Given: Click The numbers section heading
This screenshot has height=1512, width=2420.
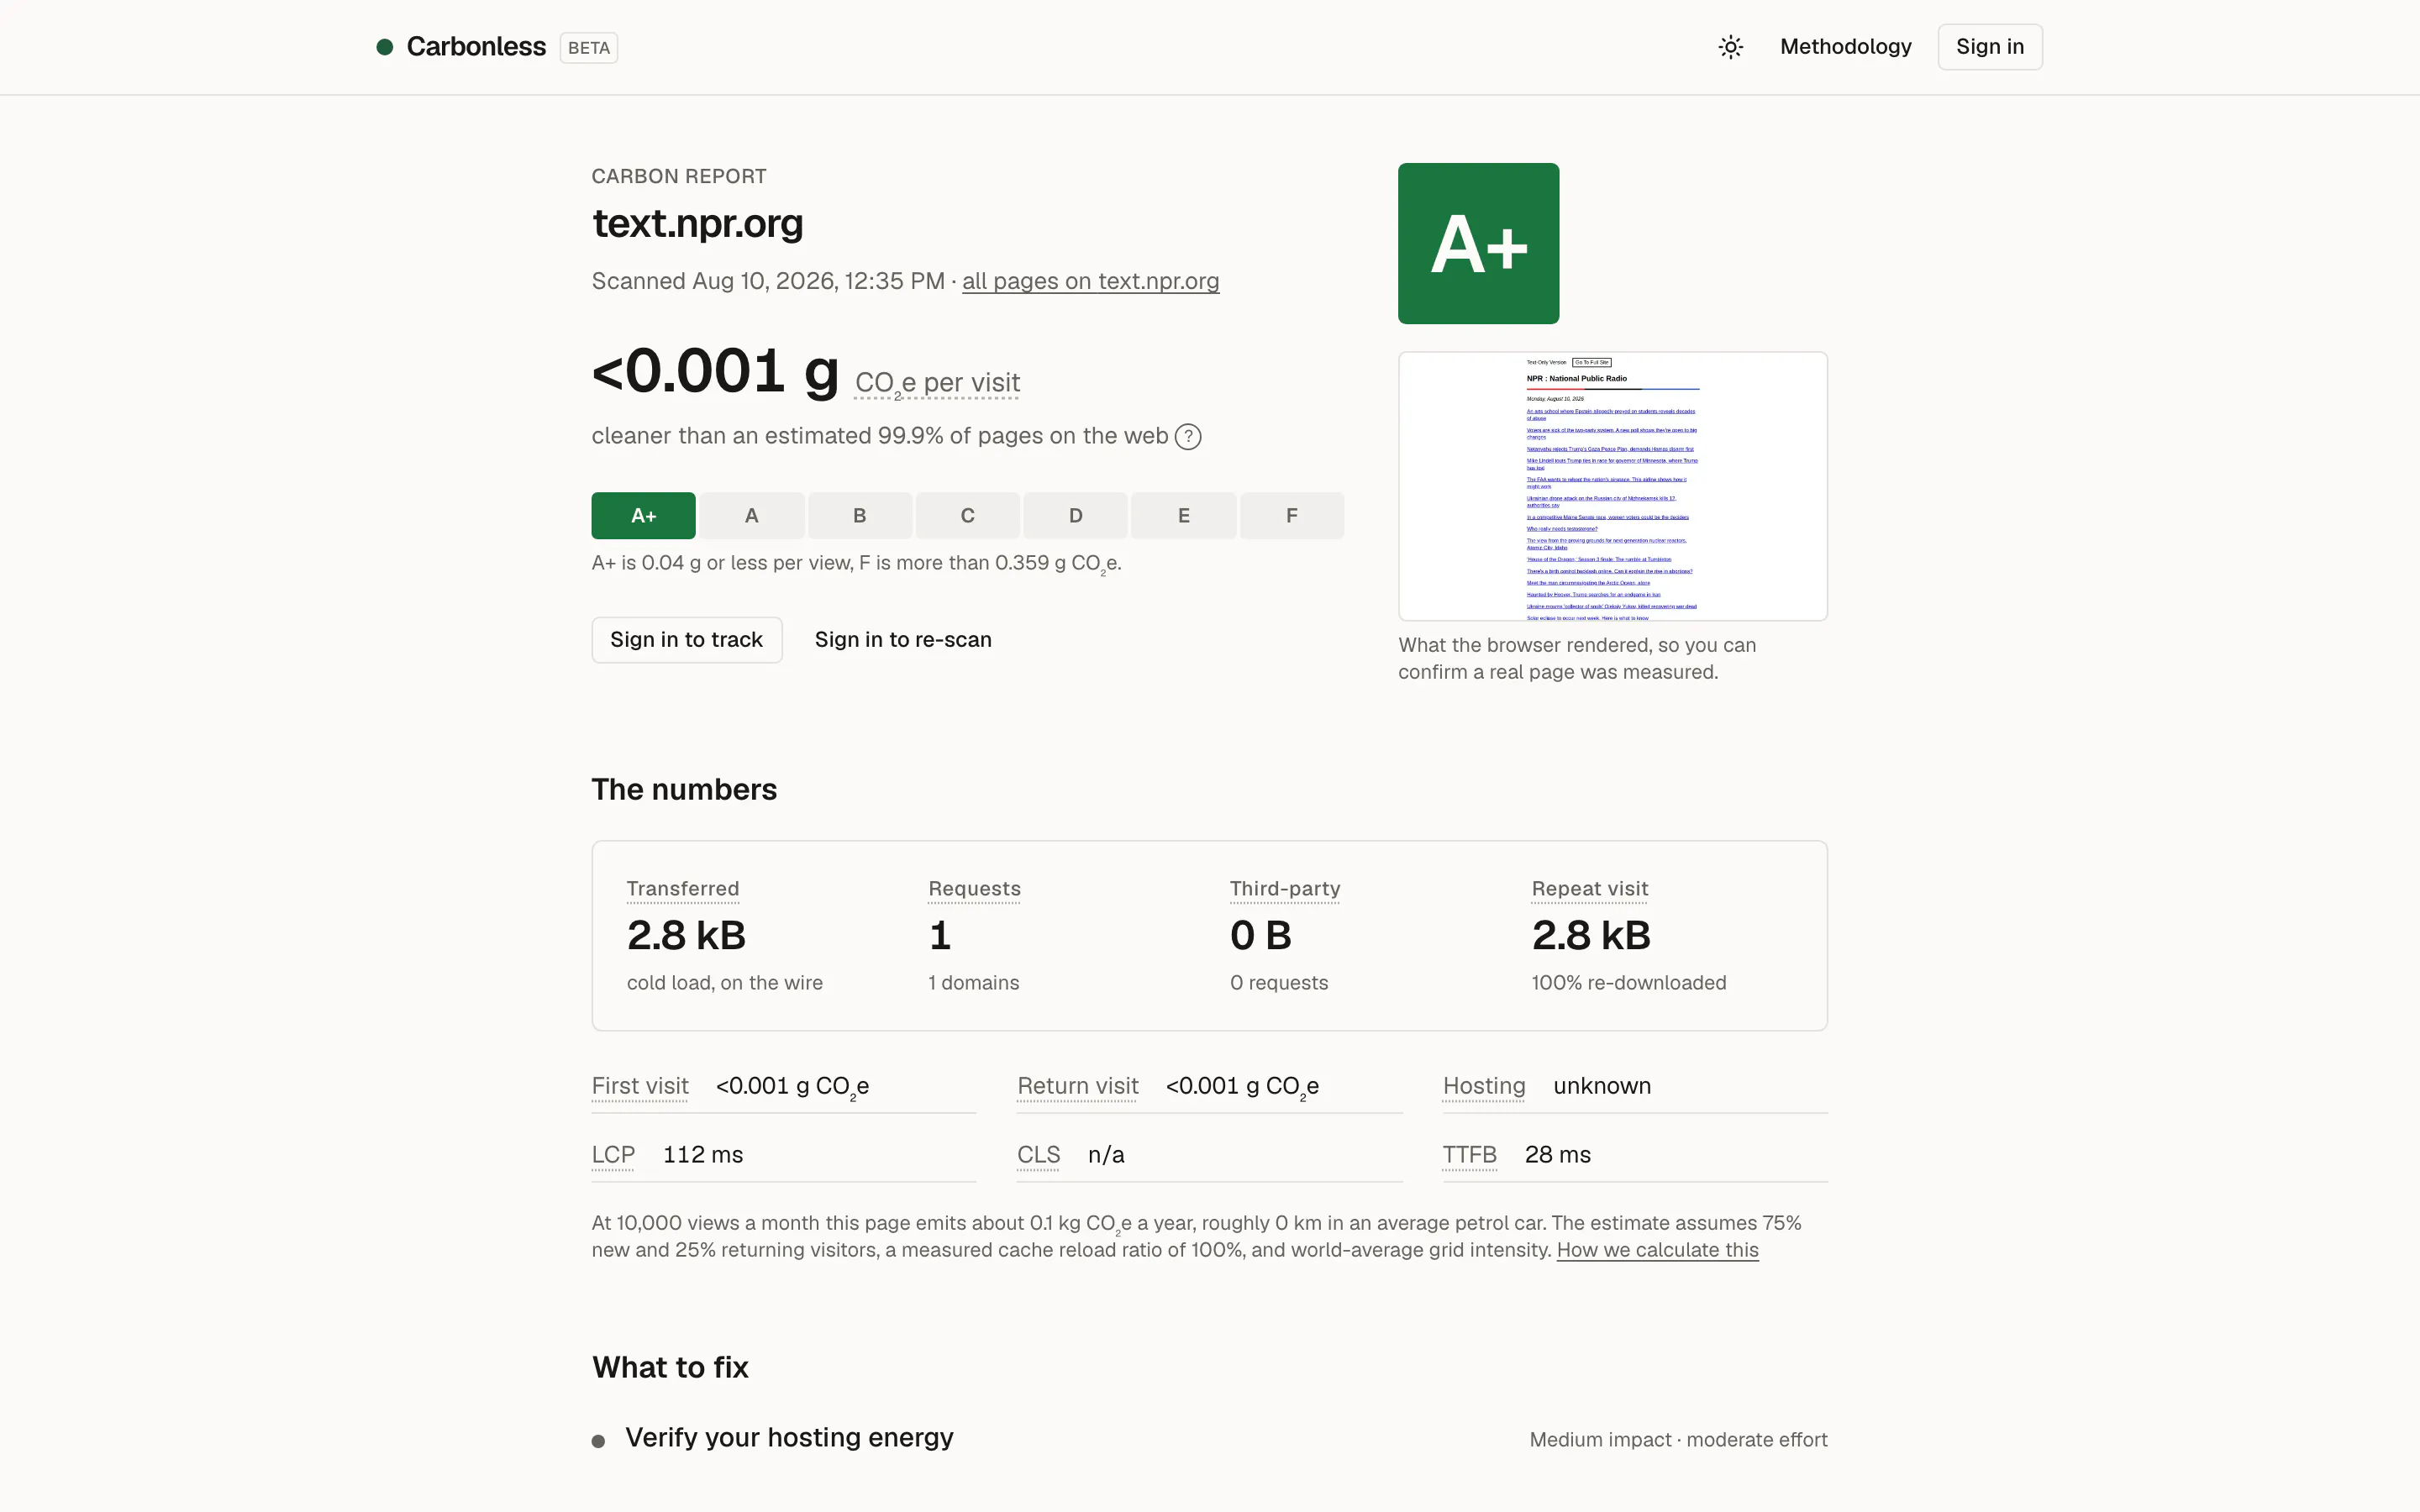Looking at the screenshot, I should tap(684, 790).
